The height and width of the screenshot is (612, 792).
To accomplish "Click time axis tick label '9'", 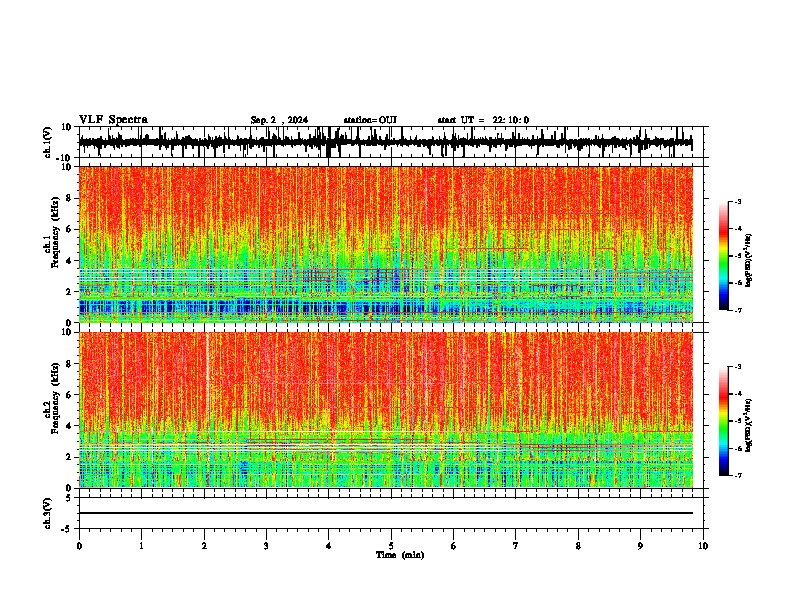I will pos(640,546).
